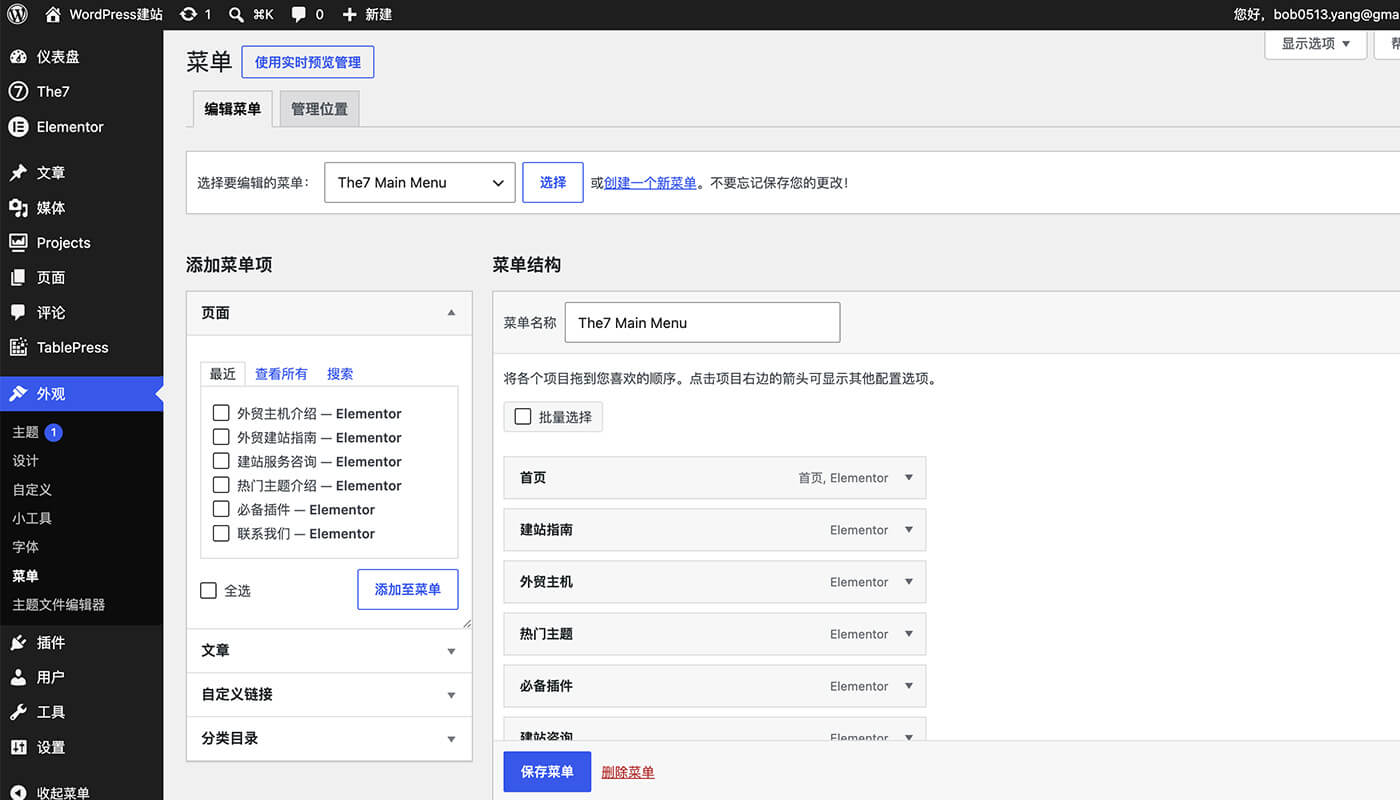This screenshot has width=1400, height=800.
Task: Click the Projects sidebar icon
Action: click(18, 242)
